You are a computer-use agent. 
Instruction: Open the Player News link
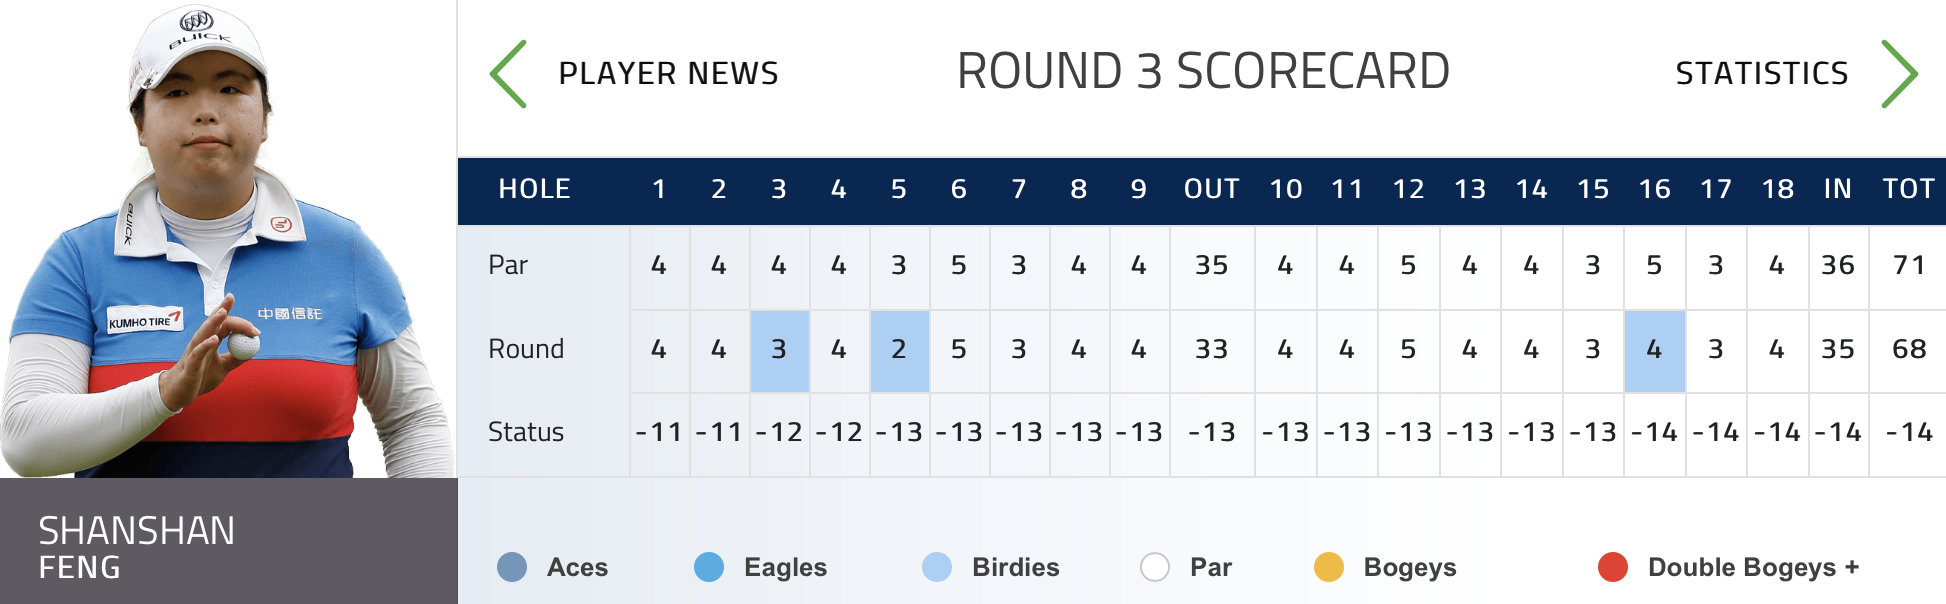[x=668, y=74]
